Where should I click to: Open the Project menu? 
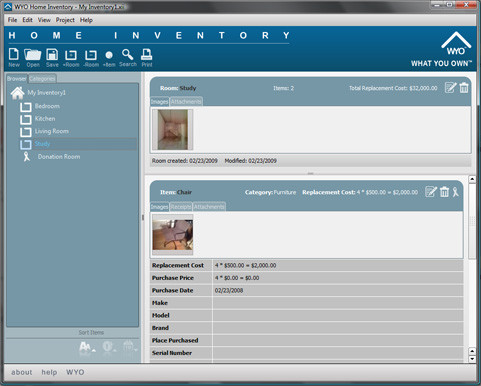65,20
